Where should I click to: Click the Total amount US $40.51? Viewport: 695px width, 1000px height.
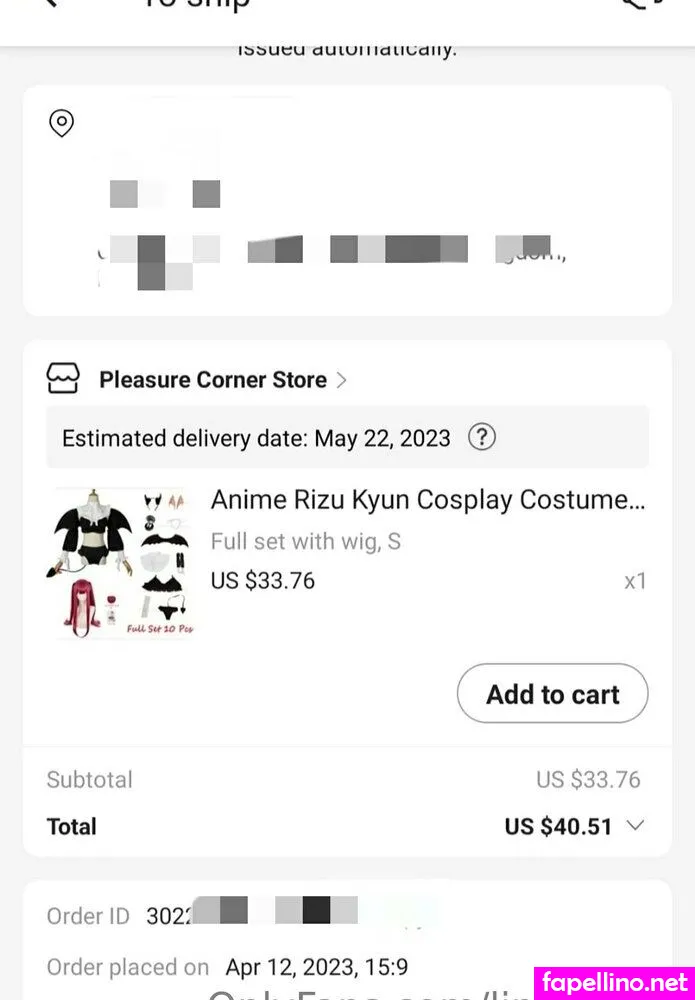(558, 827)
